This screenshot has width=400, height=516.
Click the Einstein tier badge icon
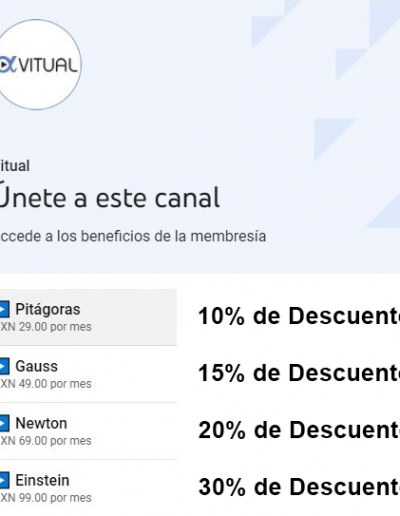click(x=4, y=480)
